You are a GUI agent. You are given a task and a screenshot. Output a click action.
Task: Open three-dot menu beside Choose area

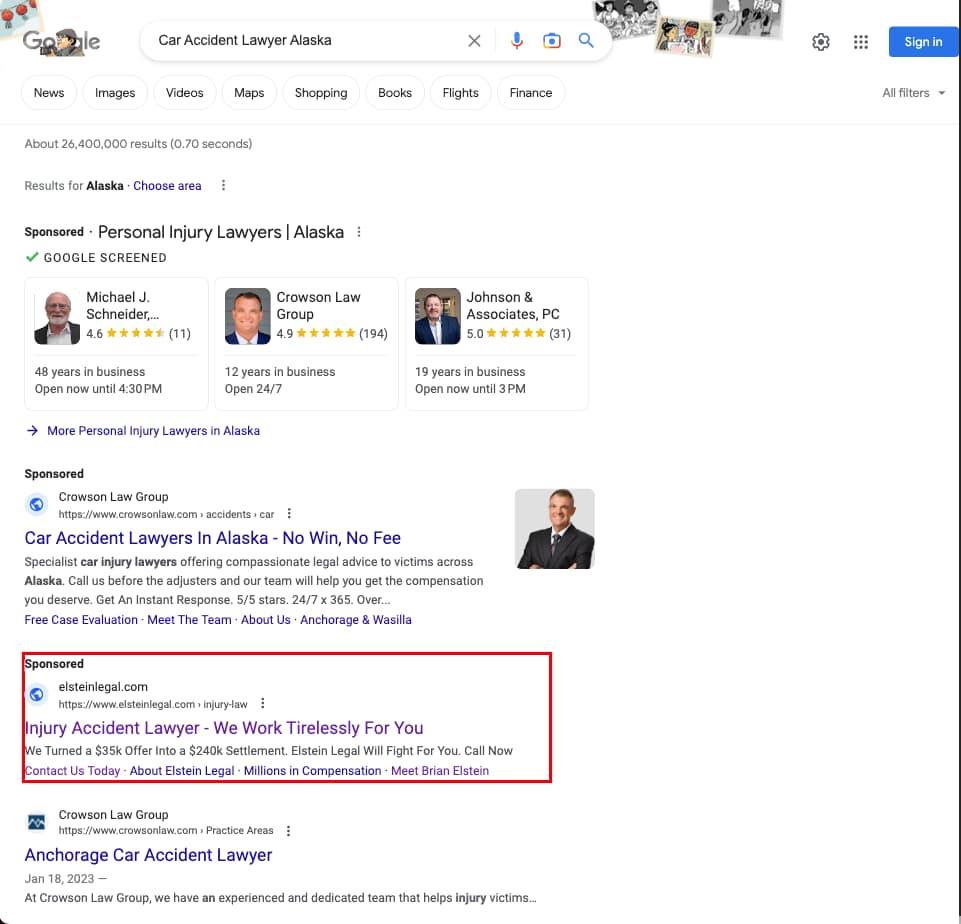tap(223, 185)
